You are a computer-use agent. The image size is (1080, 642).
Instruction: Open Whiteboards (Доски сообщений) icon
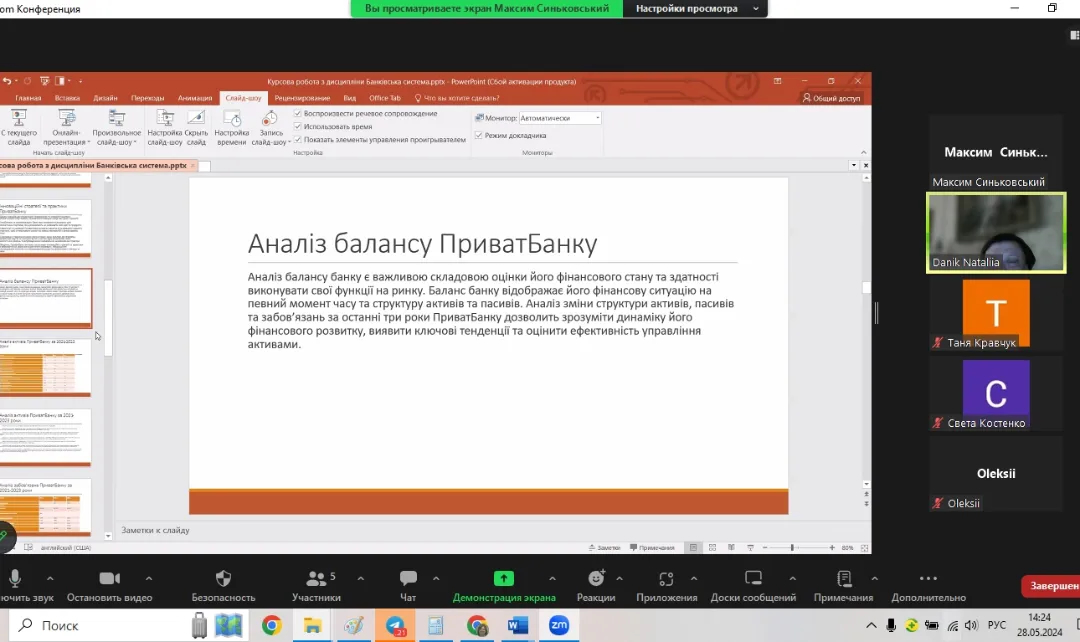pos(753,579)
